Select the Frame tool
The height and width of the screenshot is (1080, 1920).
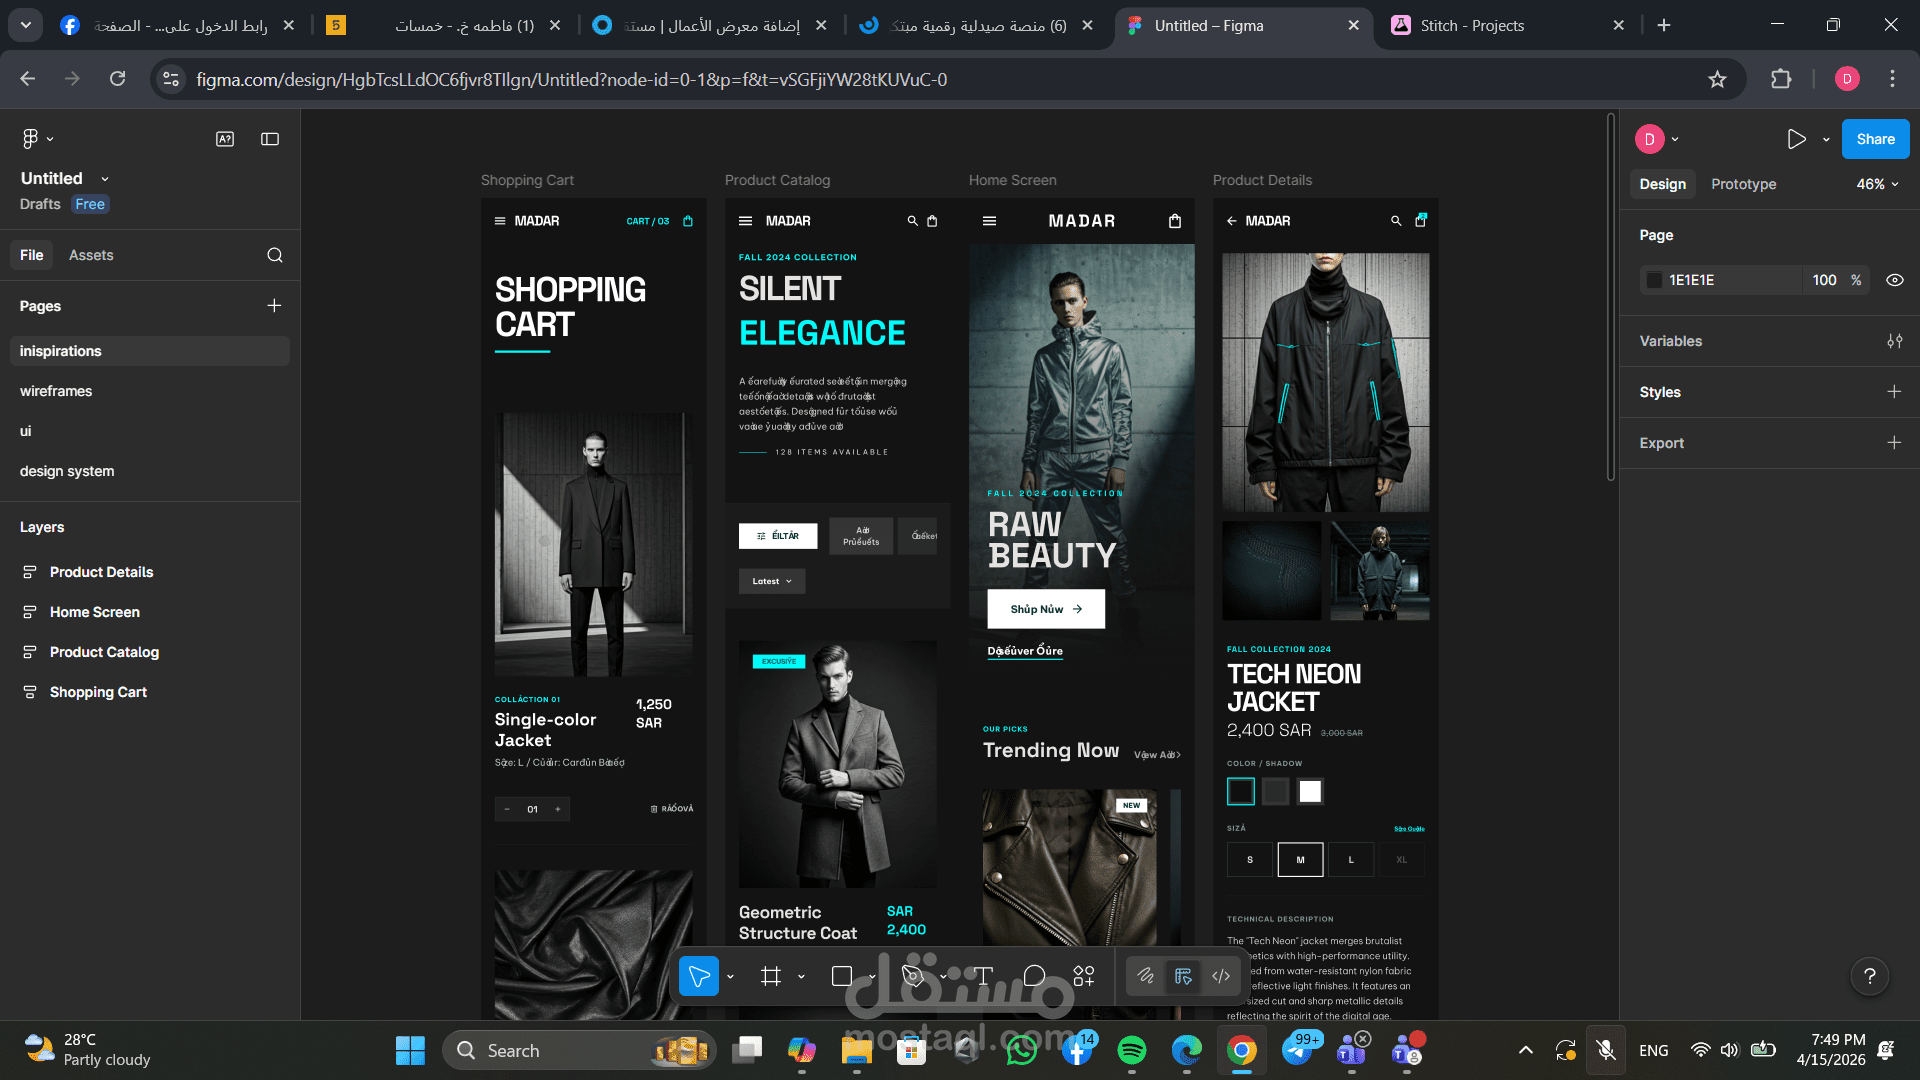(770, 975)
